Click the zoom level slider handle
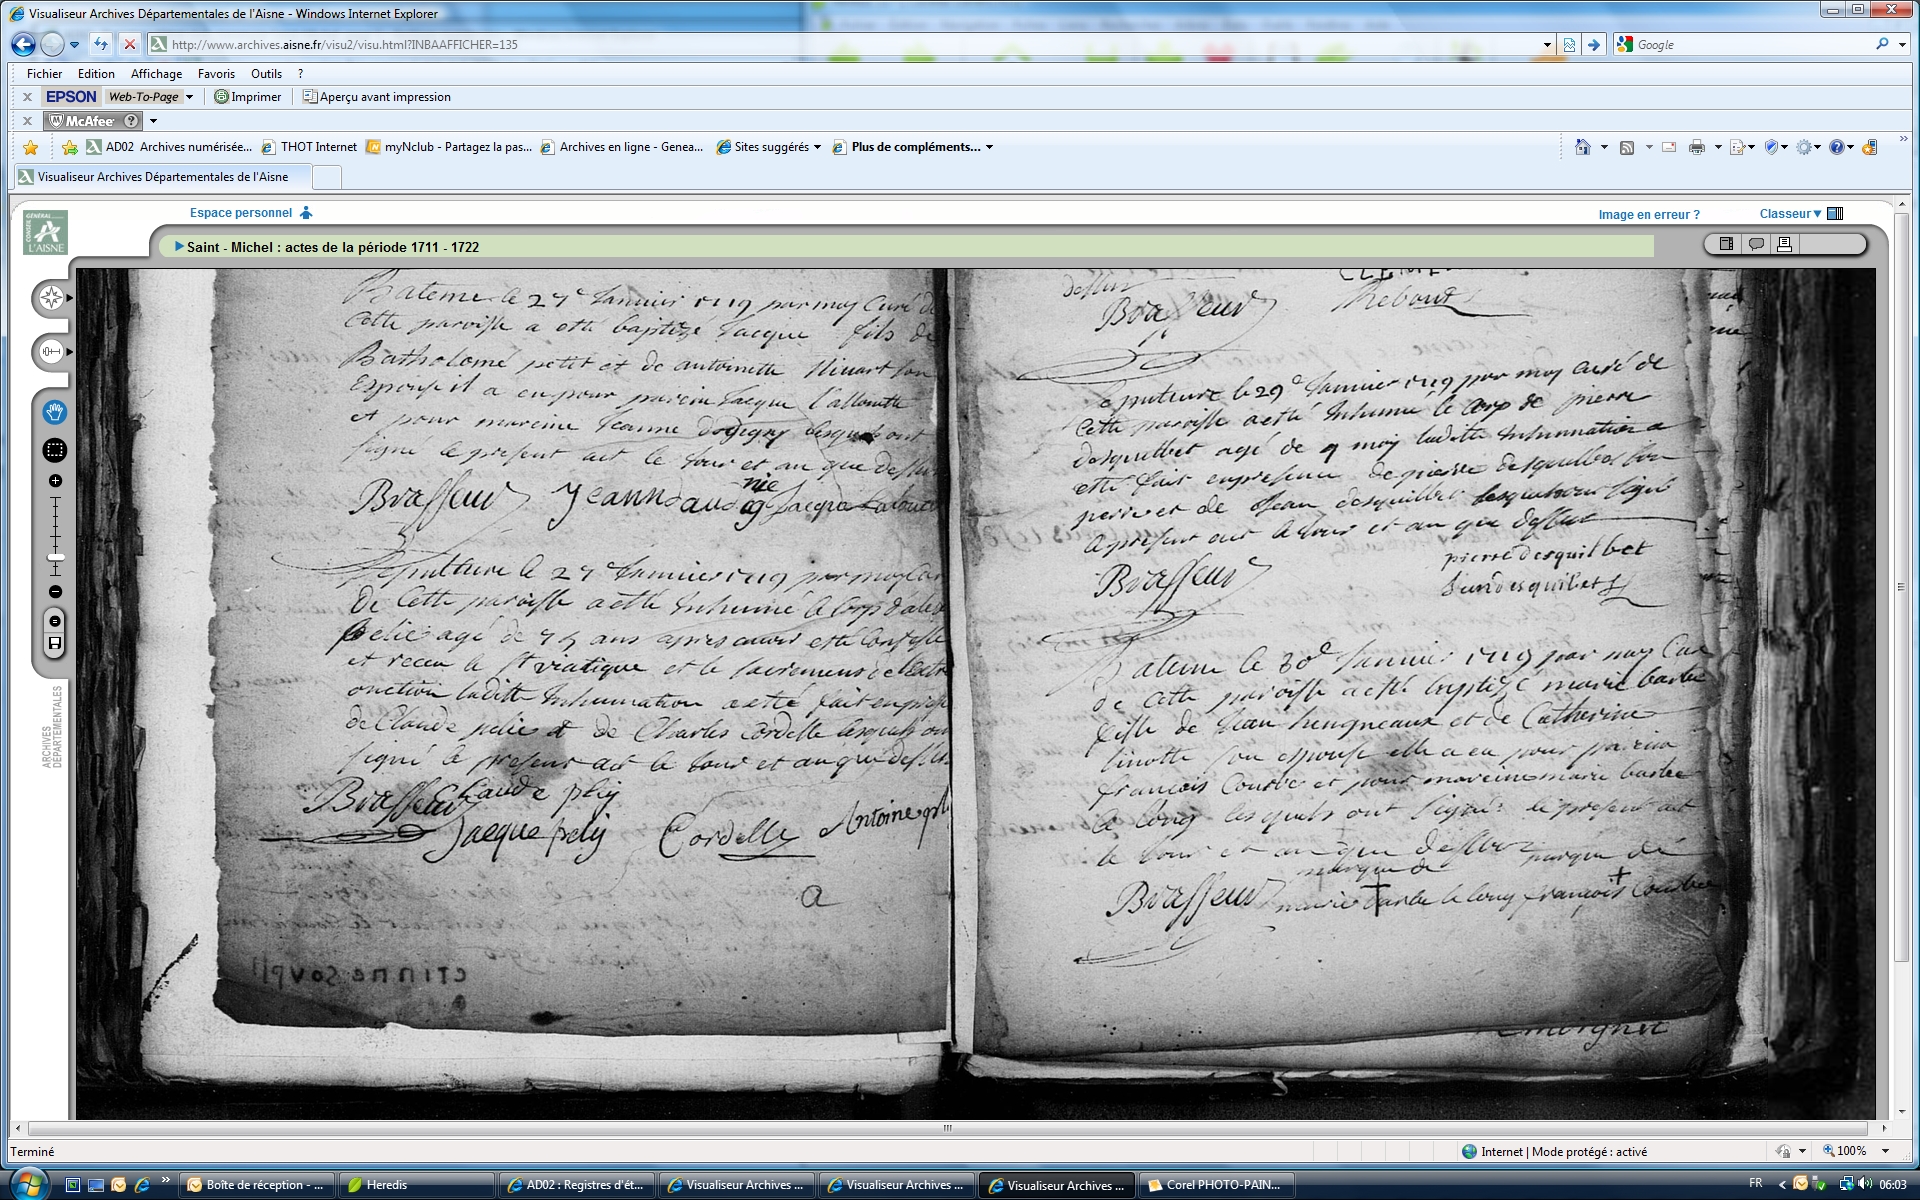This screenshot has height=1200, width=1920. pos(56,557)
